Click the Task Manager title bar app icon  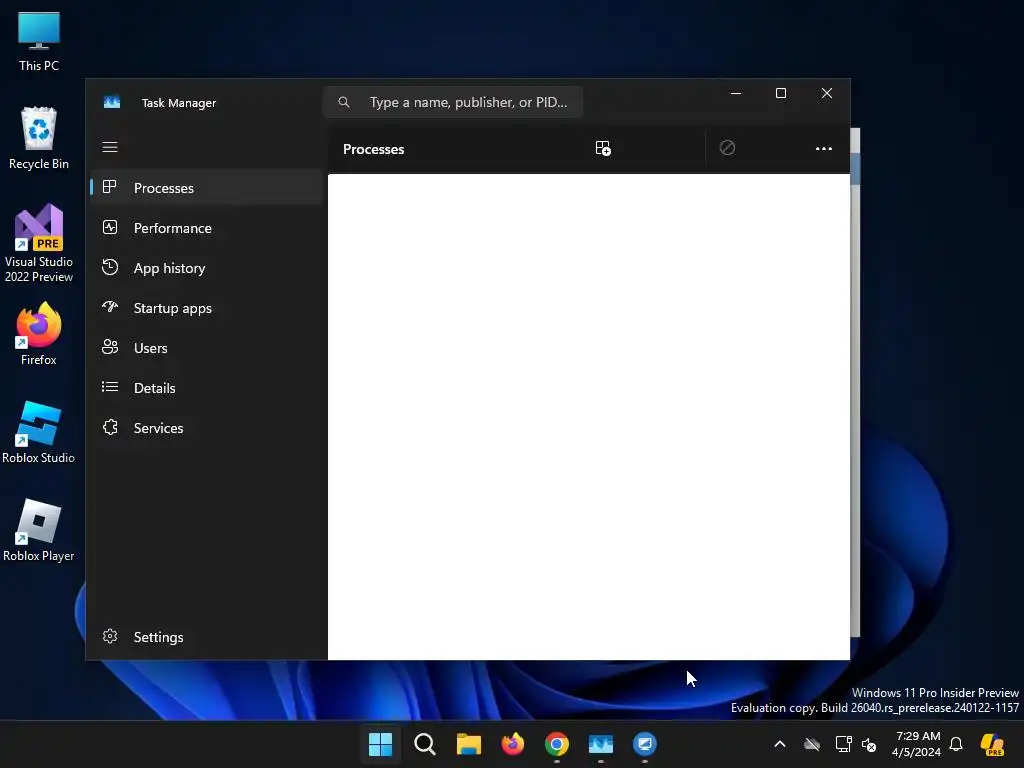(112, 103)
